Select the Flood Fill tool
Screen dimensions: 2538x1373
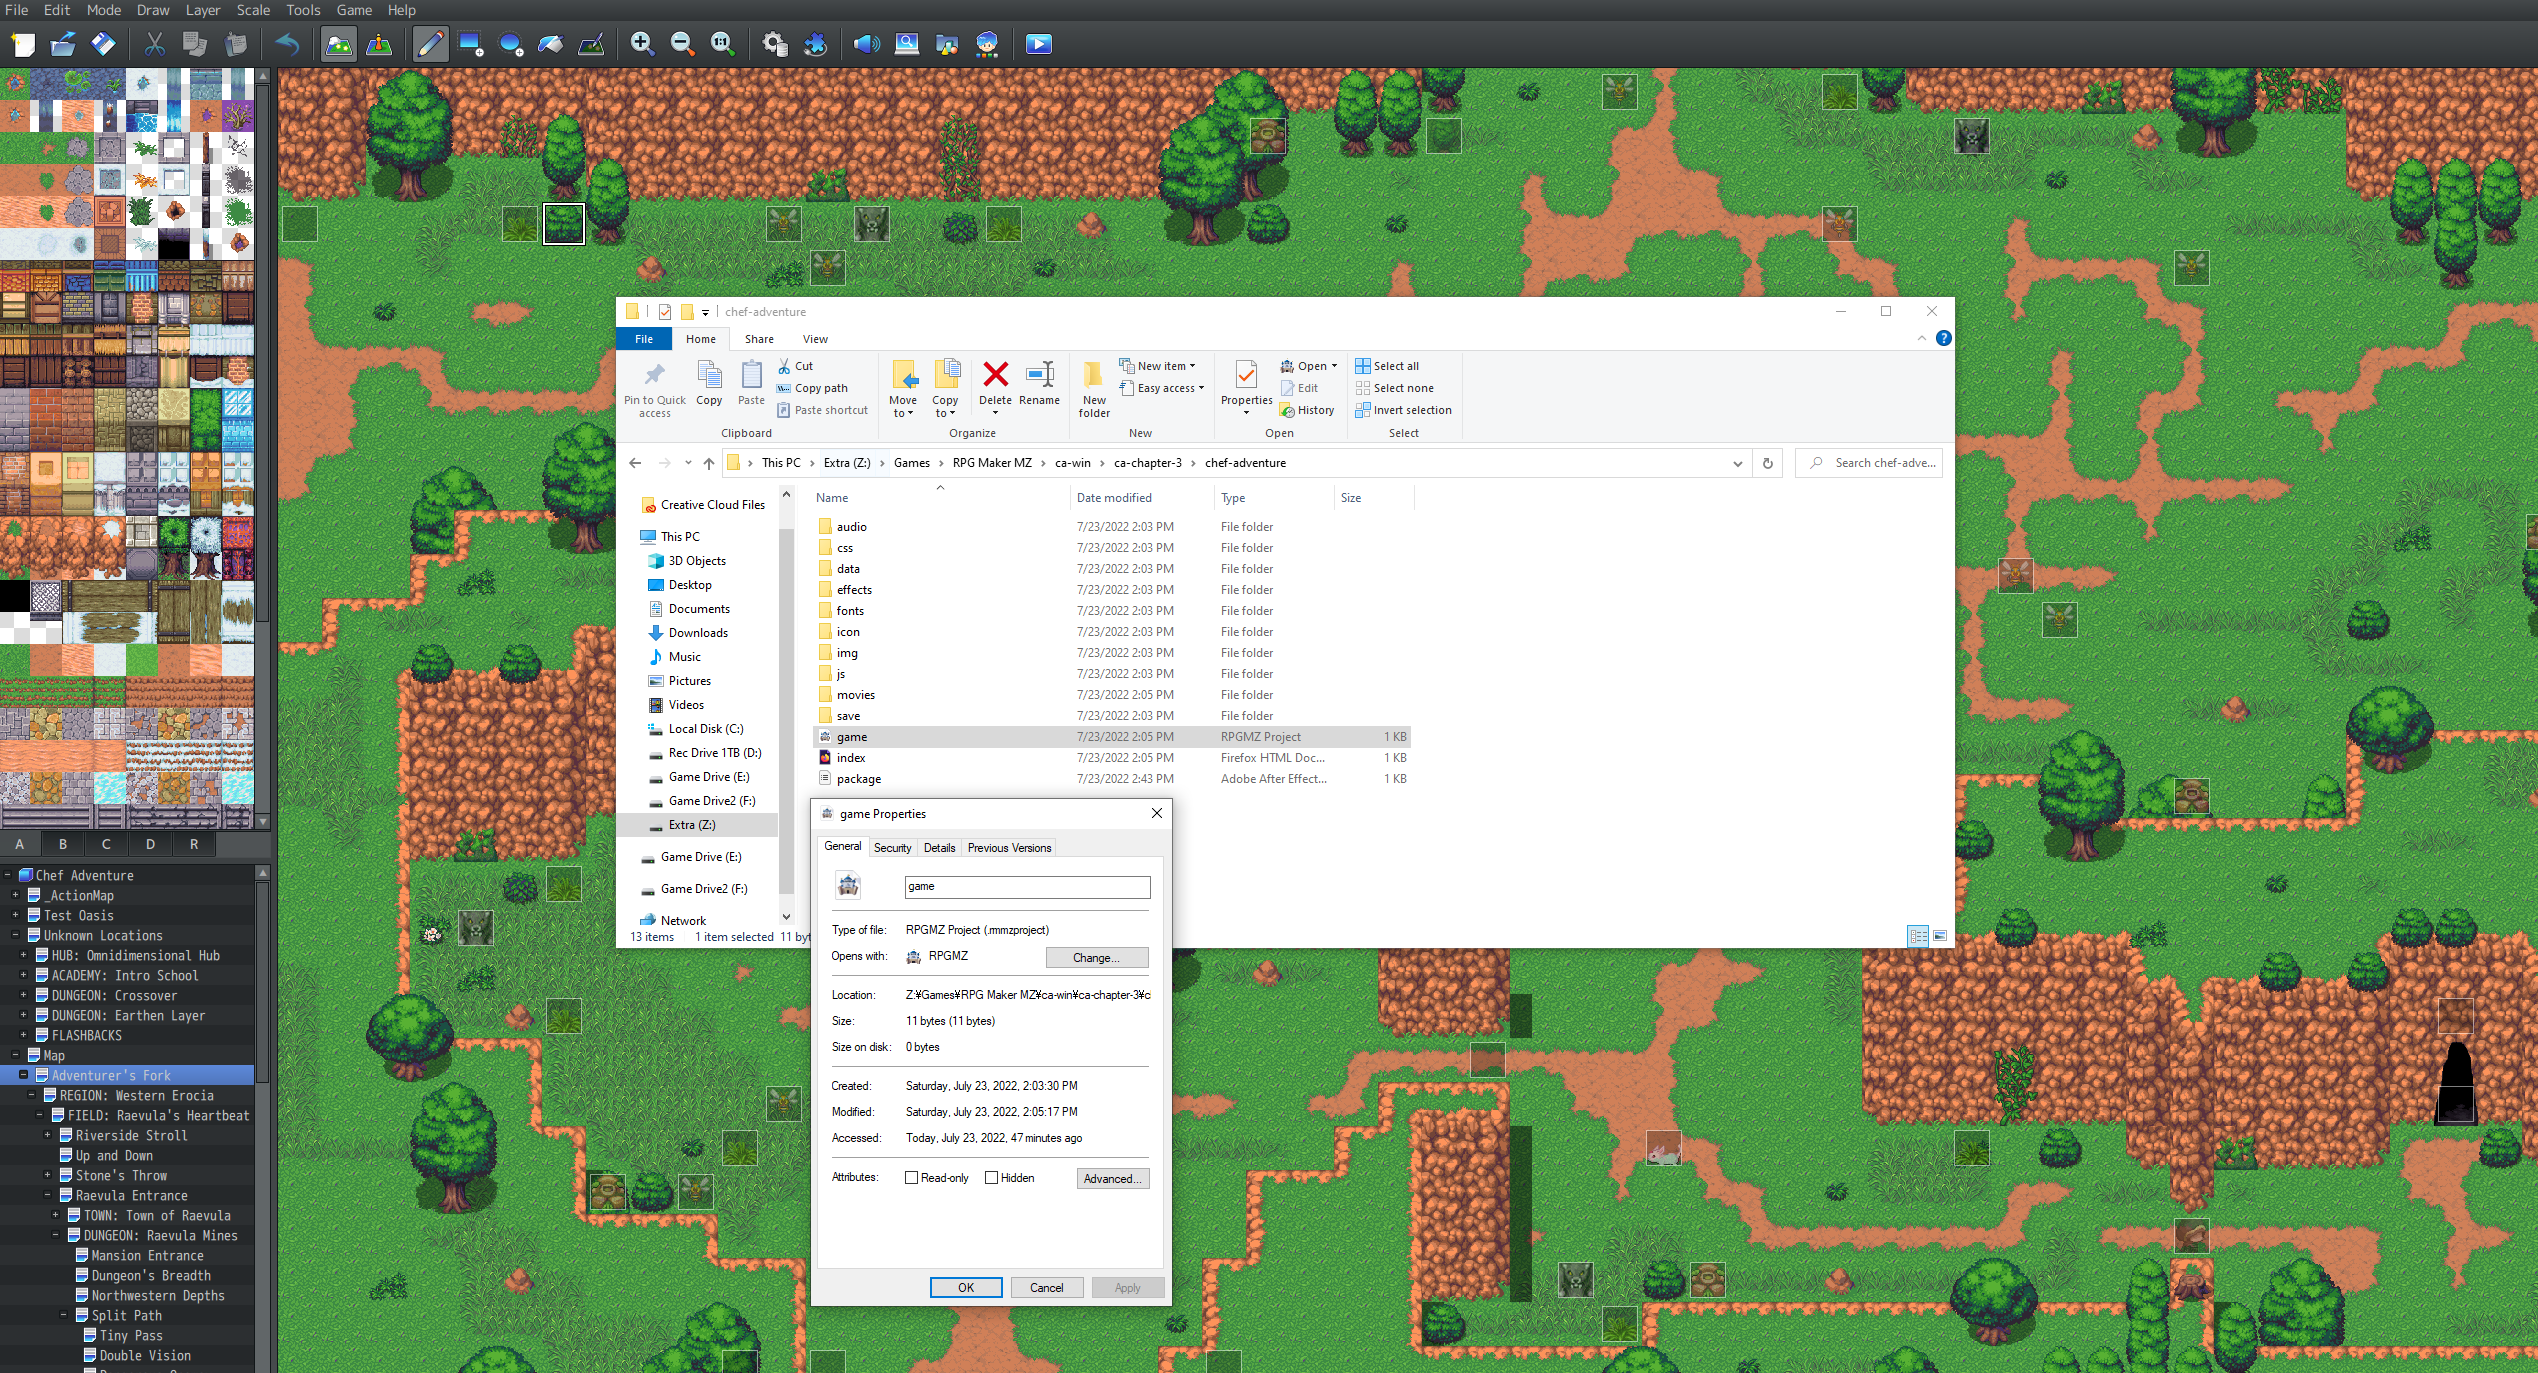coord(551,44)
